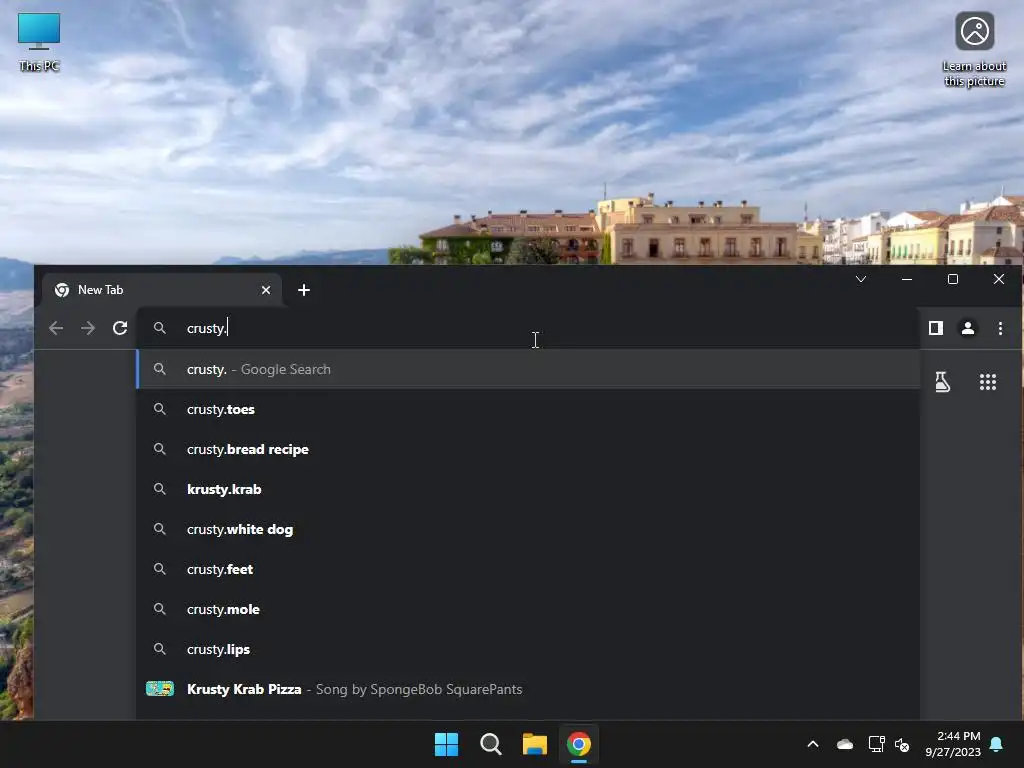Click the muted volume tray icon
Screen dimensions: 1024x768
point(903,744)
